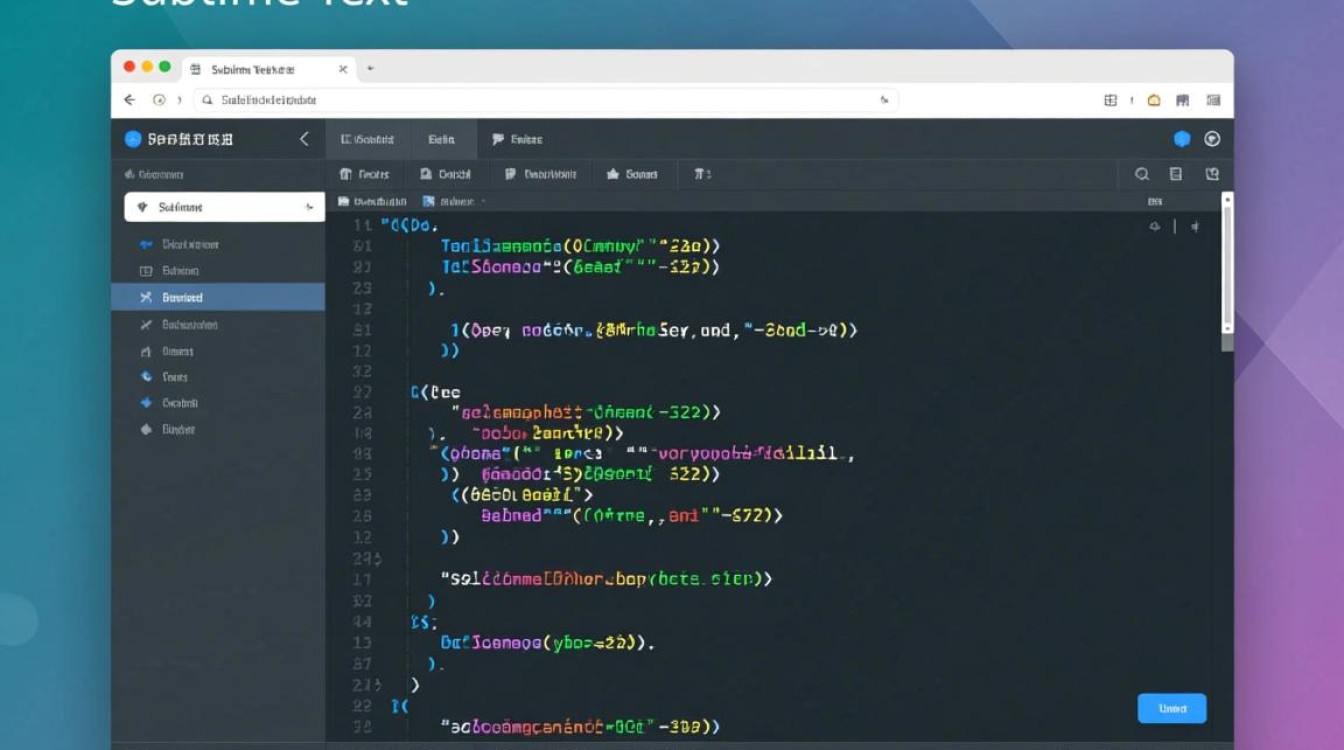This screenshot has height=750, width=1344.
Task: Click the grid icon in browser toolbar
Action: (1110, 100)
